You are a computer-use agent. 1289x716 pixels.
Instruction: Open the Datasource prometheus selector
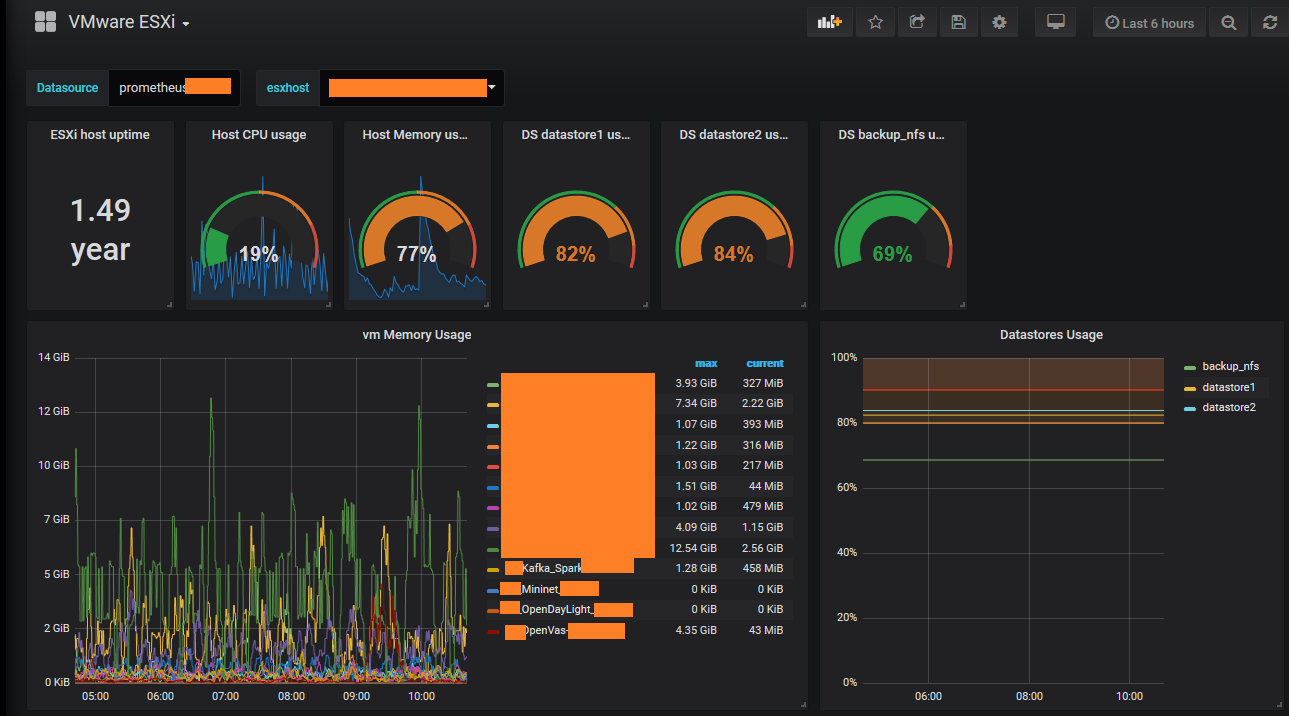(175, 88)
